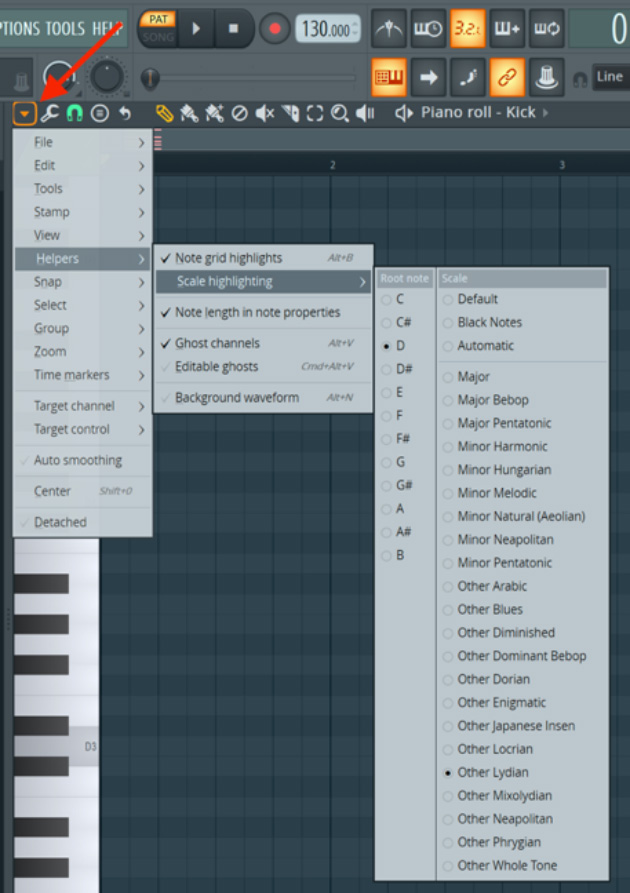Toggle the green magnet snap icon
Image resolution: width=630 pixels, height=893 pixels.
(x=75, y=113)
